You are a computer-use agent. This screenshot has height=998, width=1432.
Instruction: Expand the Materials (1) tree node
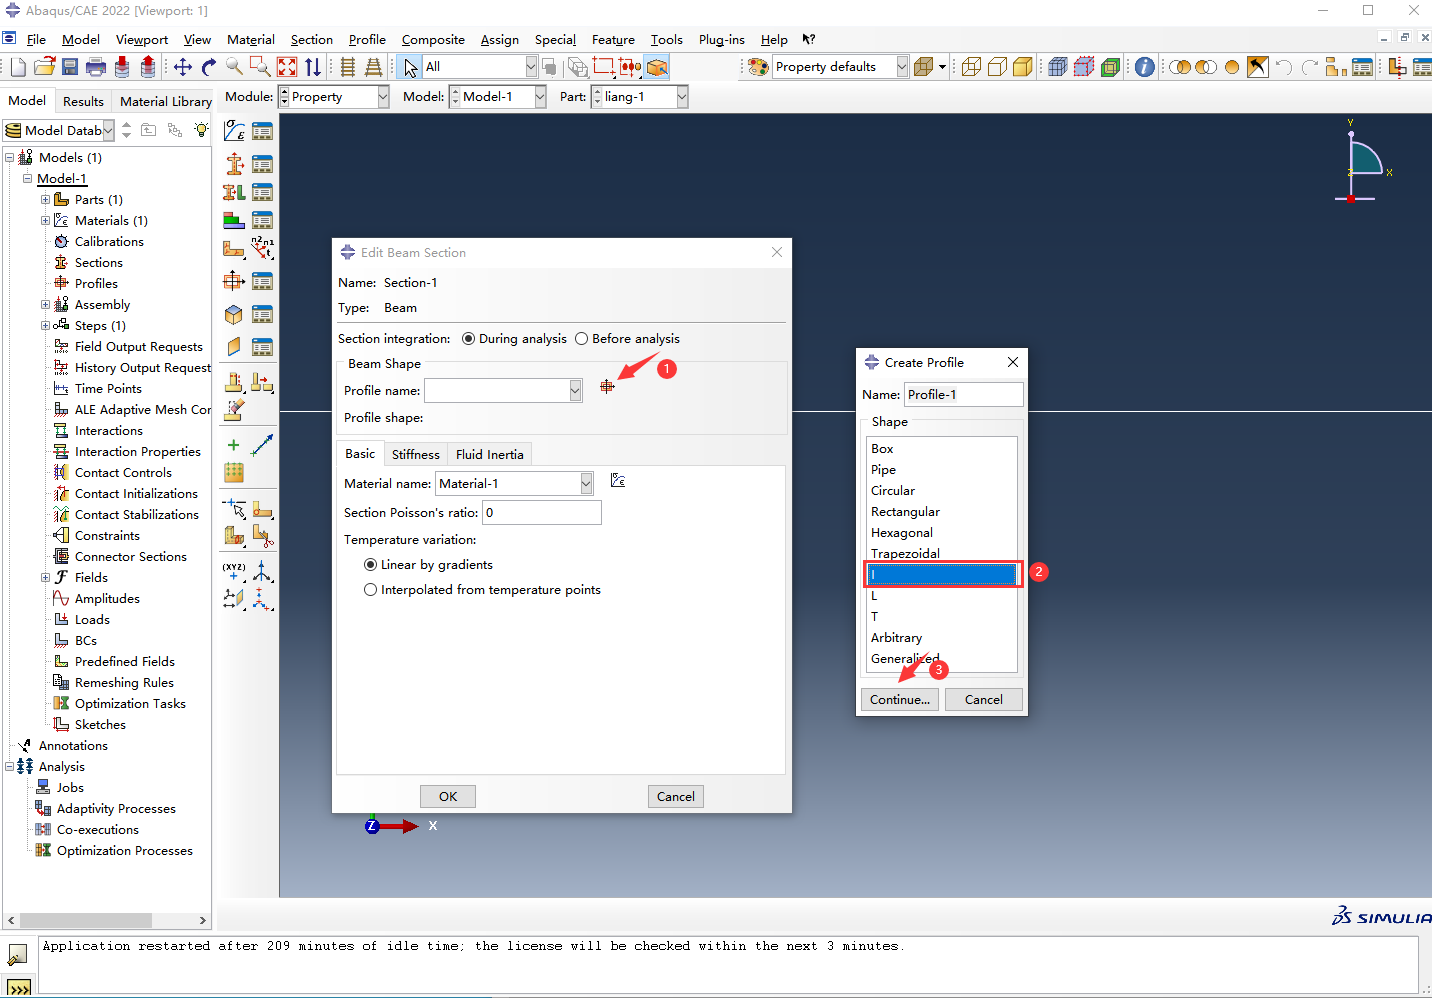45,221
